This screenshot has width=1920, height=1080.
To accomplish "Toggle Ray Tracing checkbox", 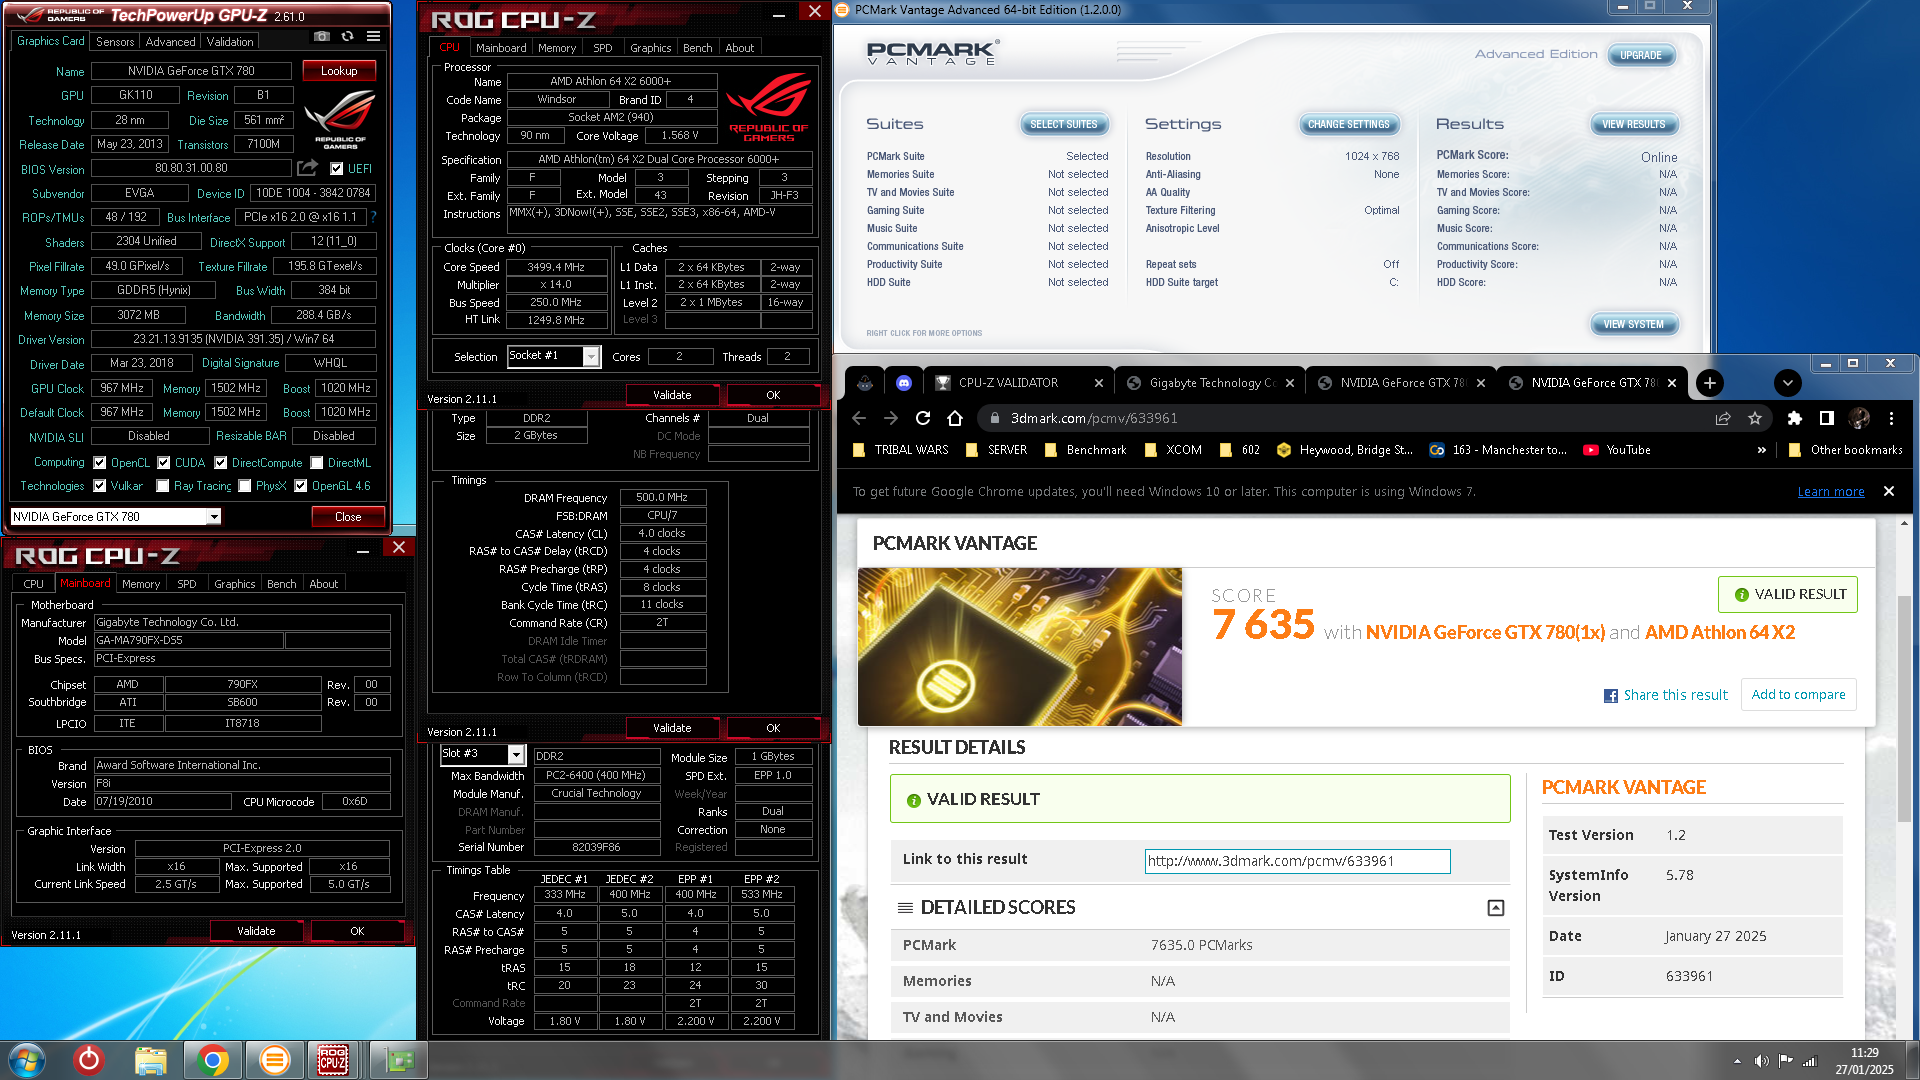I will pyautogui.click(x=163, y=486).
